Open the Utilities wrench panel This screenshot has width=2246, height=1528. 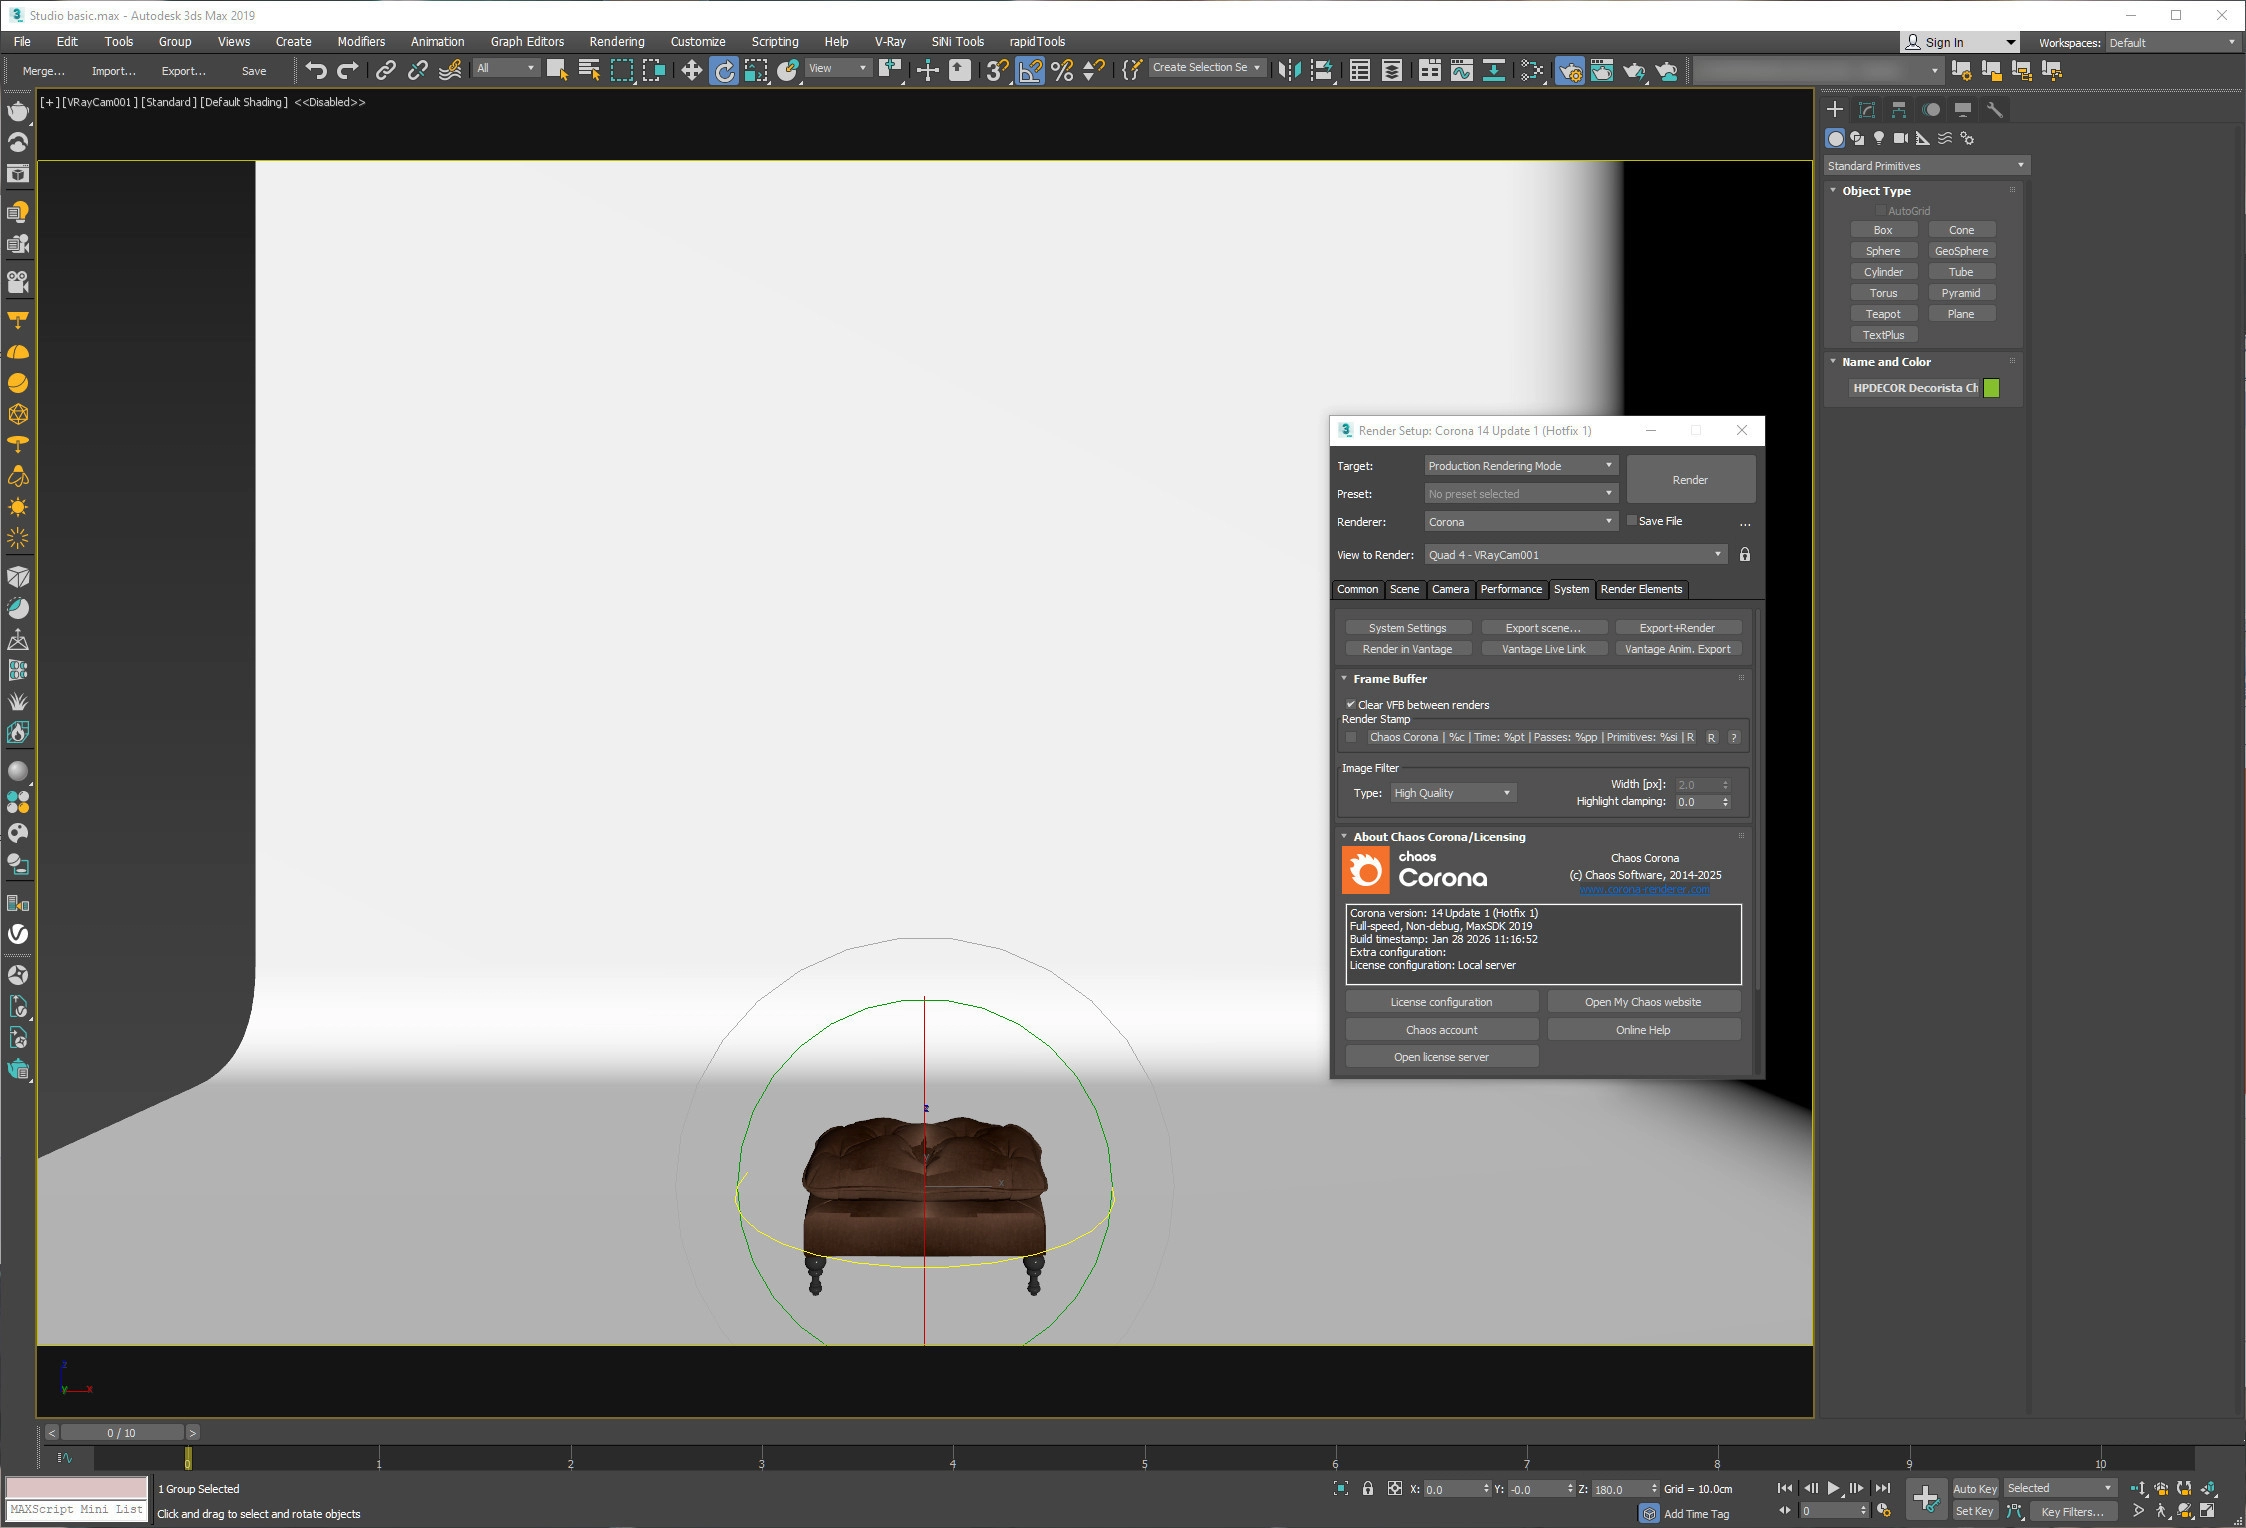pos(1994,110)
